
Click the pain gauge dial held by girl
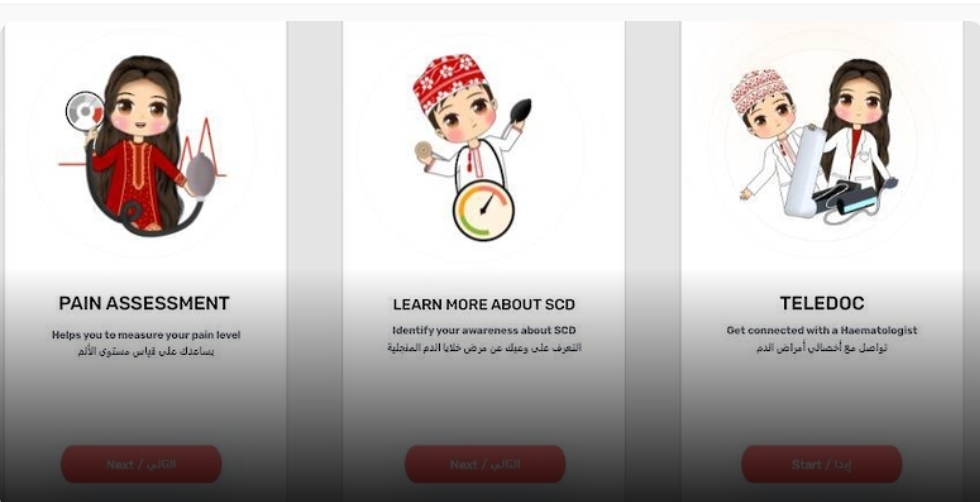click(x=86, y=111)
